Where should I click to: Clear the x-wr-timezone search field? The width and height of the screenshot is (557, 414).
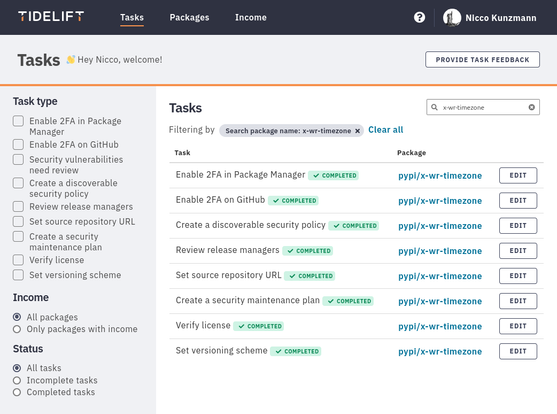[531, 107]
